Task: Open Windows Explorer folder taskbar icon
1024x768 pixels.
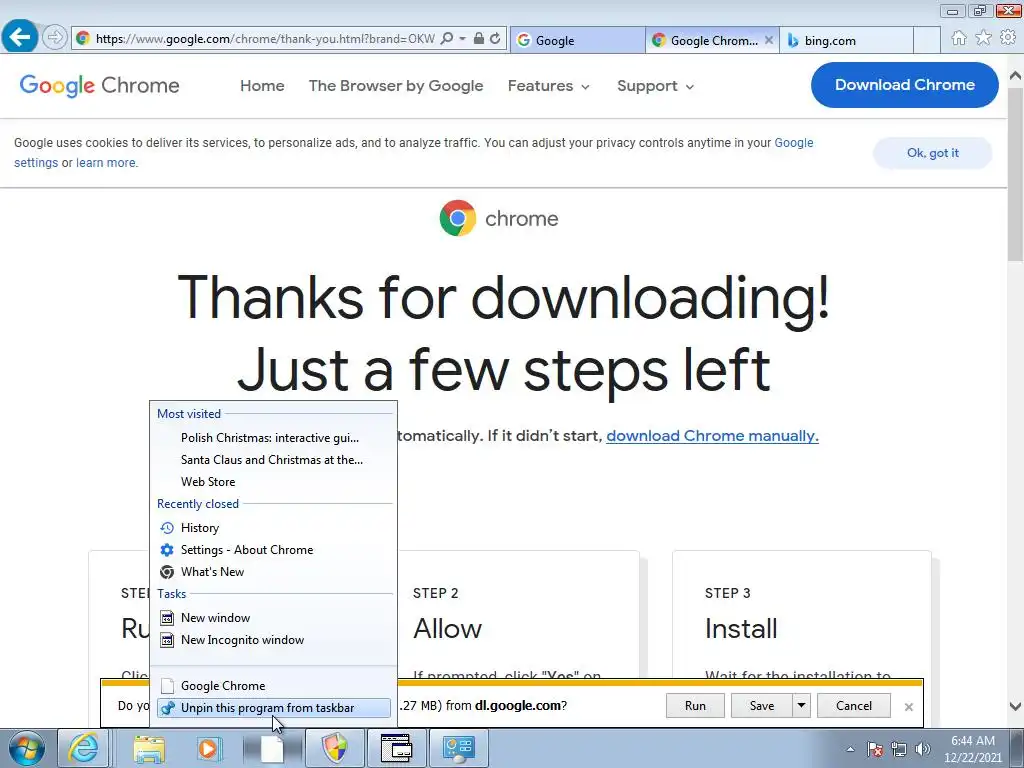Action: pyautogui.click(x=150, y=748)
